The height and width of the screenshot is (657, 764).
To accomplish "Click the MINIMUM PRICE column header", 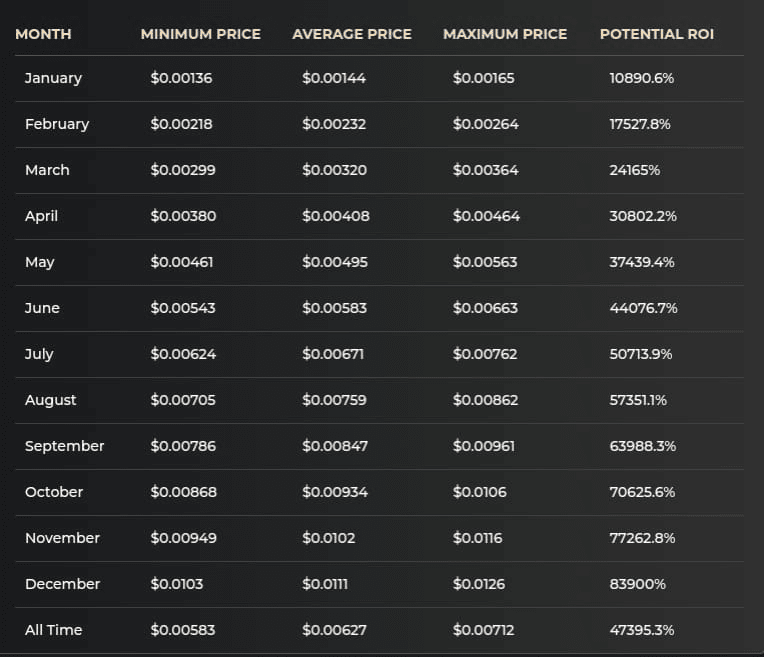I will pyautogui.click(x=200, y=34).
